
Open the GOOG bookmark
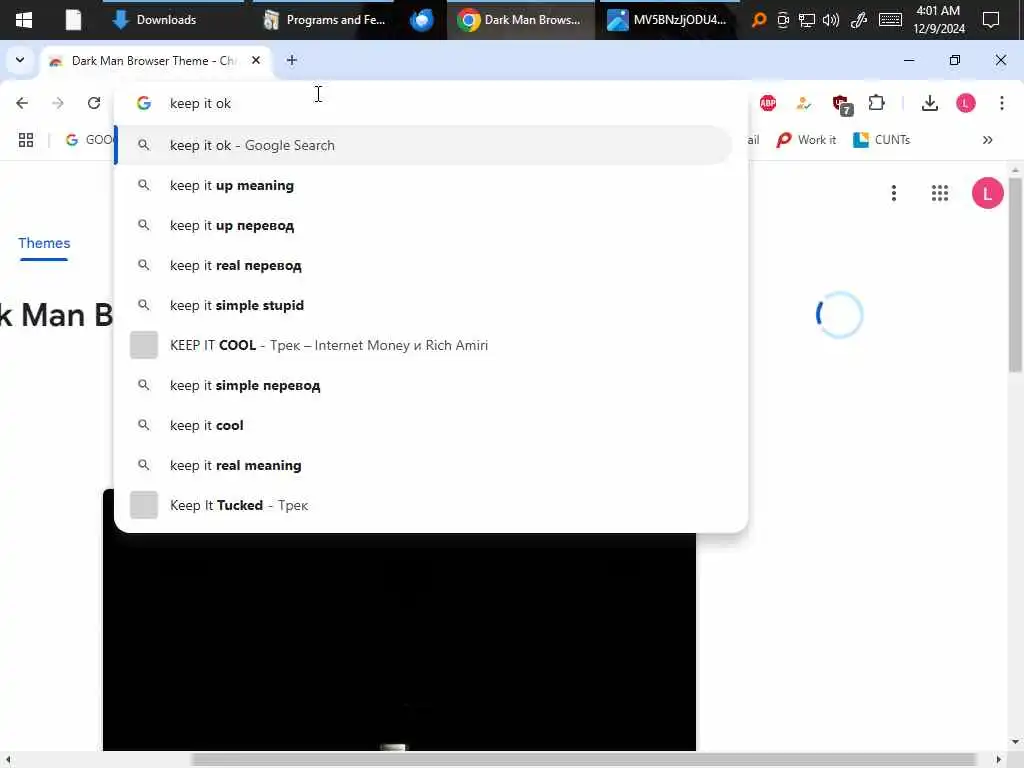click(89, 140)
